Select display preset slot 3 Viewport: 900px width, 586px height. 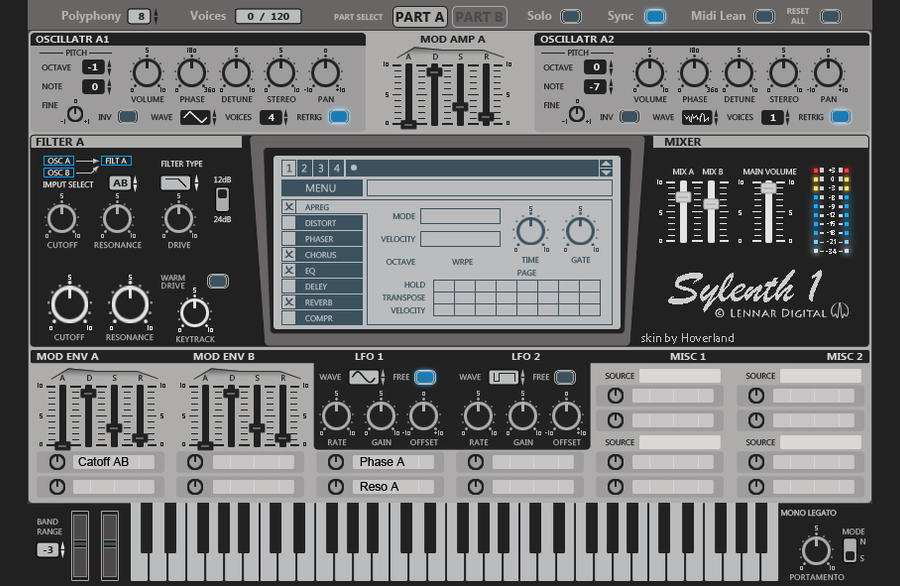coord(320,168)
